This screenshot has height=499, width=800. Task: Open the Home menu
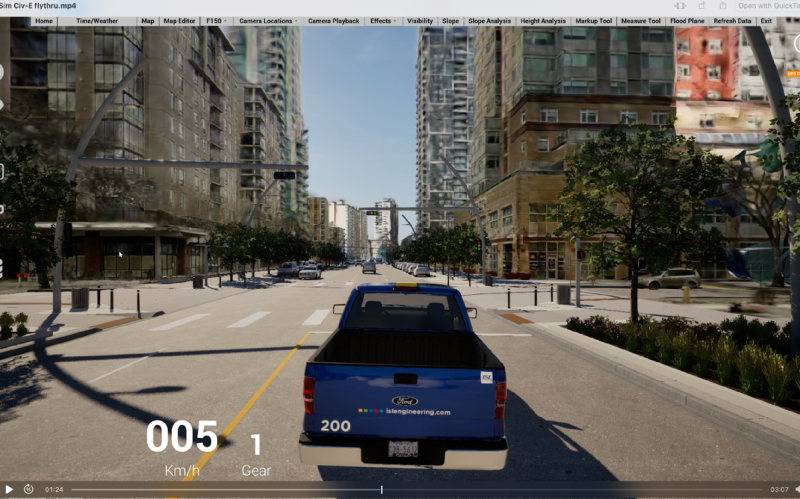pos(44,21)
